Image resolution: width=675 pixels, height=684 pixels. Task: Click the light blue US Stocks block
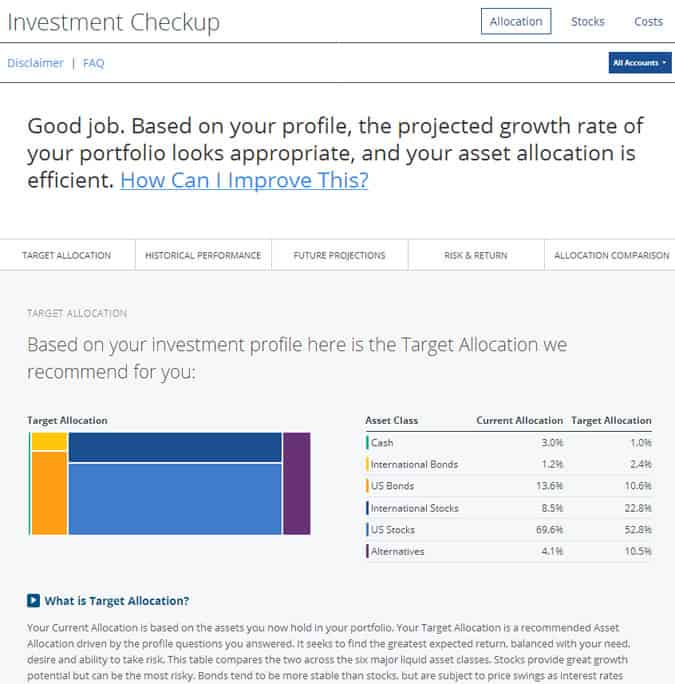click(175, 499)
